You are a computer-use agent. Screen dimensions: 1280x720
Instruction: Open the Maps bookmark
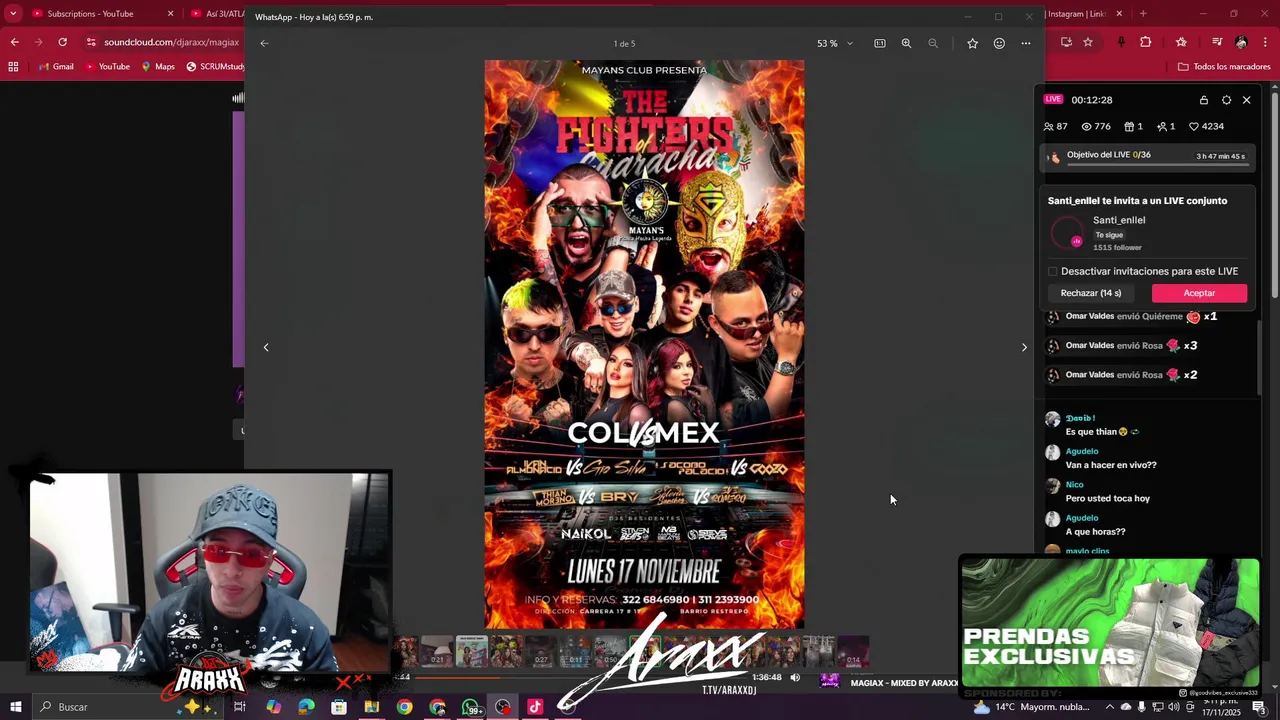click(x=158, y=67)
